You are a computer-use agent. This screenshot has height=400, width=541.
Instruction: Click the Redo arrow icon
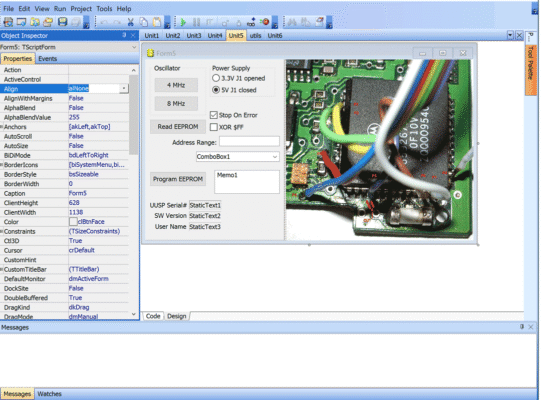[117, 22]
